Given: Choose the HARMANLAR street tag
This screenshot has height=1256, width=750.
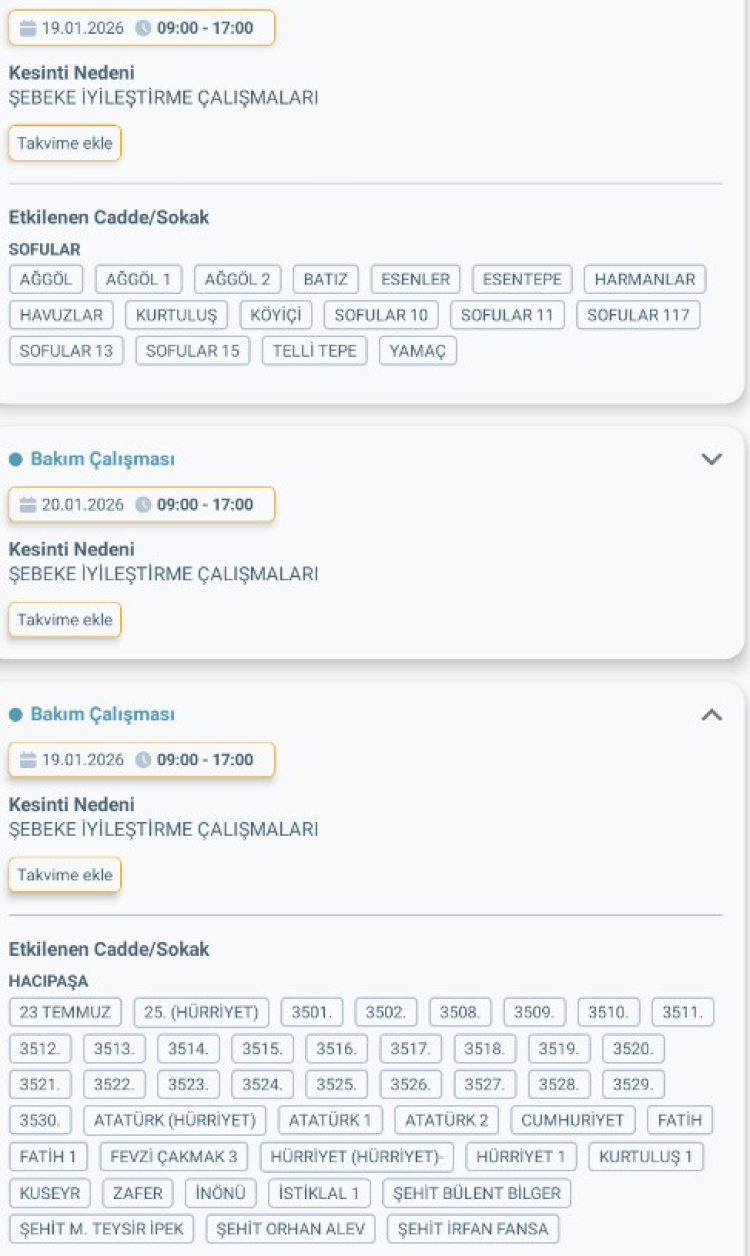Looking at the screenshot, I should coord(645,279).
